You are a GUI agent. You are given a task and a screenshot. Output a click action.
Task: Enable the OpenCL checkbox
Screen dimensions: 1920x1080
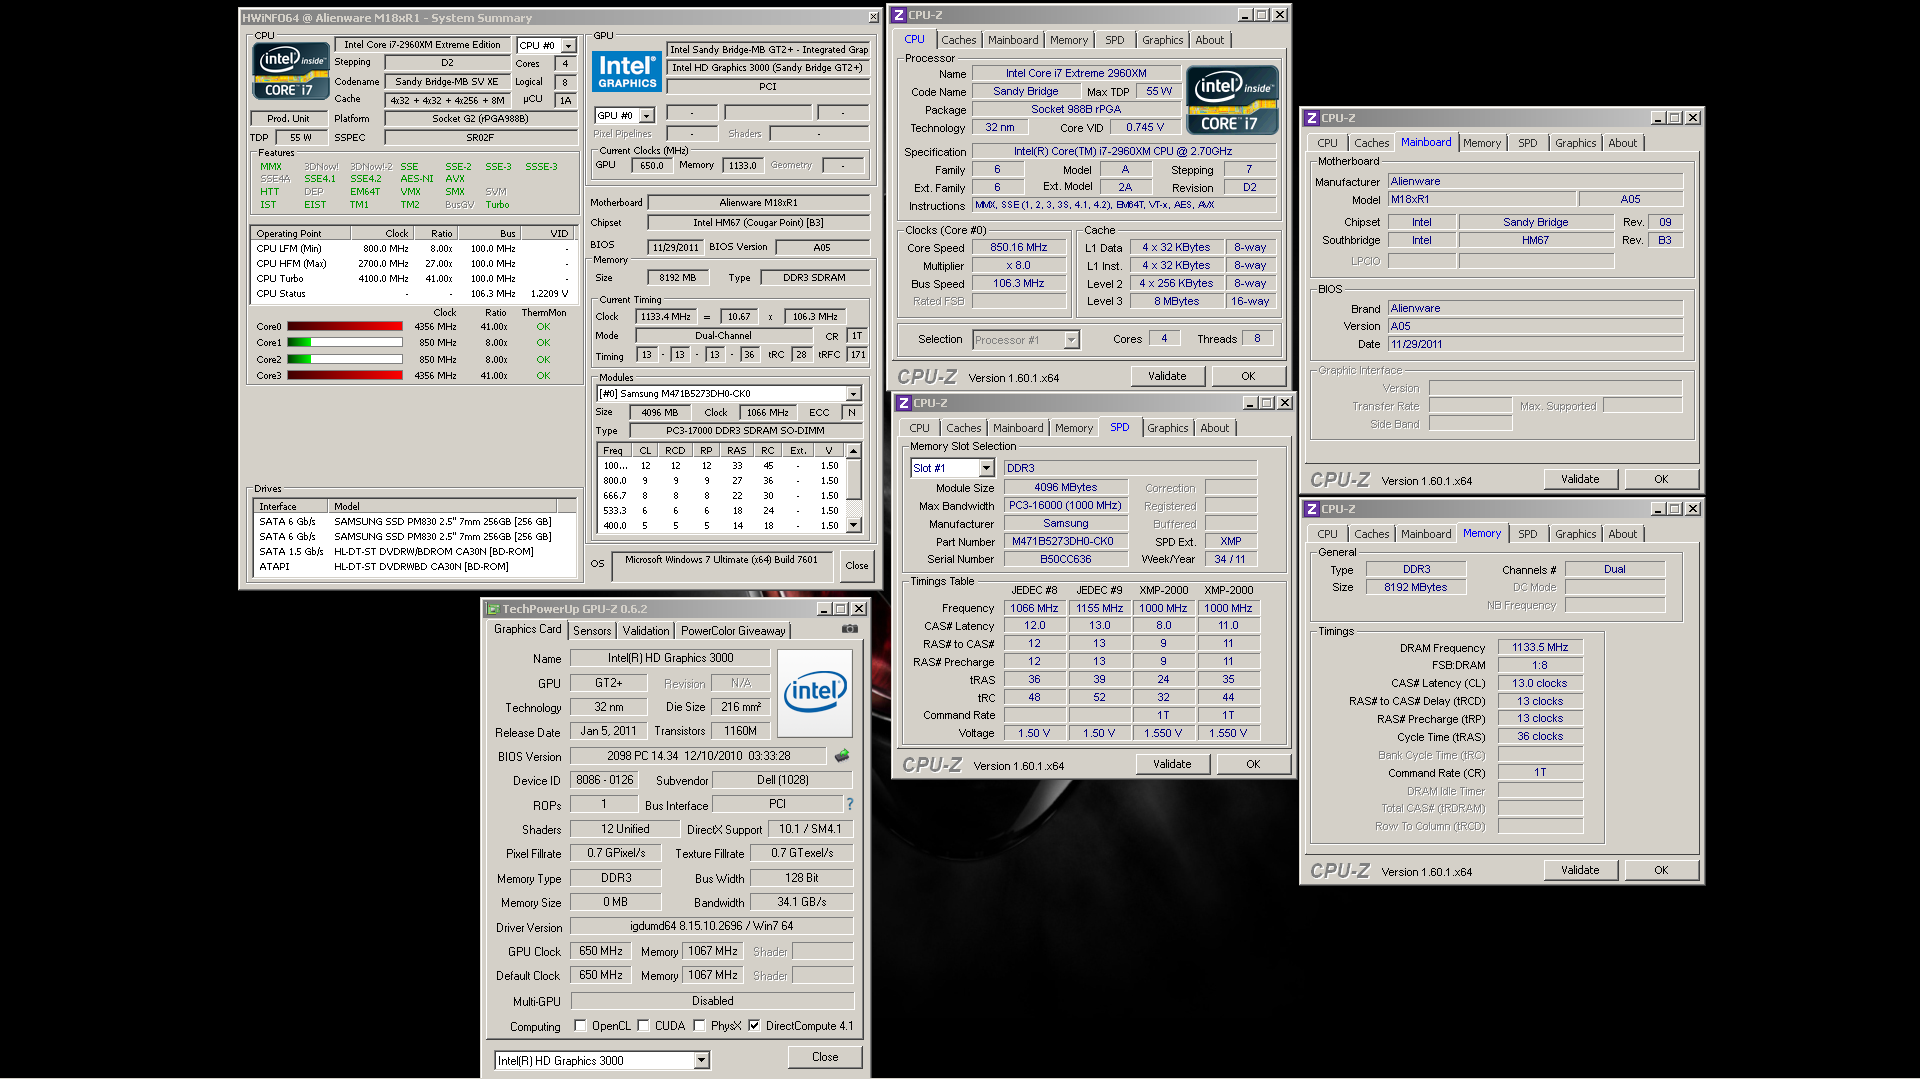(580, 1025)
